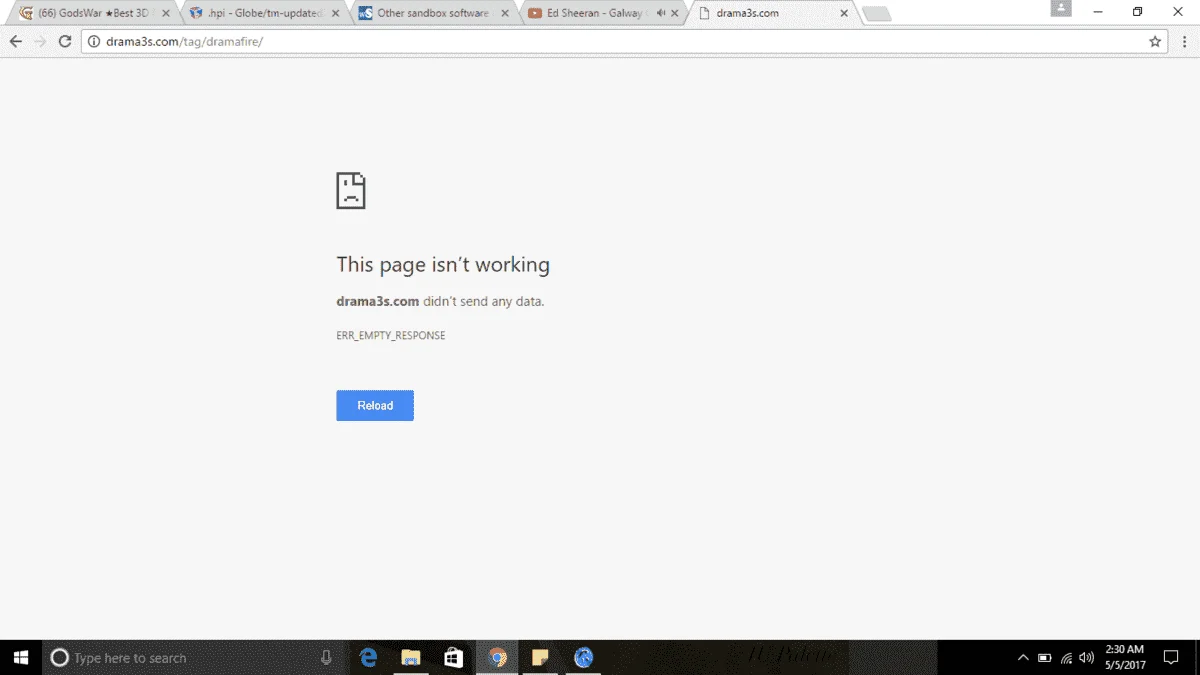The height and width of the screenshot is (675, 1200).
Task: Close the Ed Sheeran - Galway tab
Action: [675, 13]
